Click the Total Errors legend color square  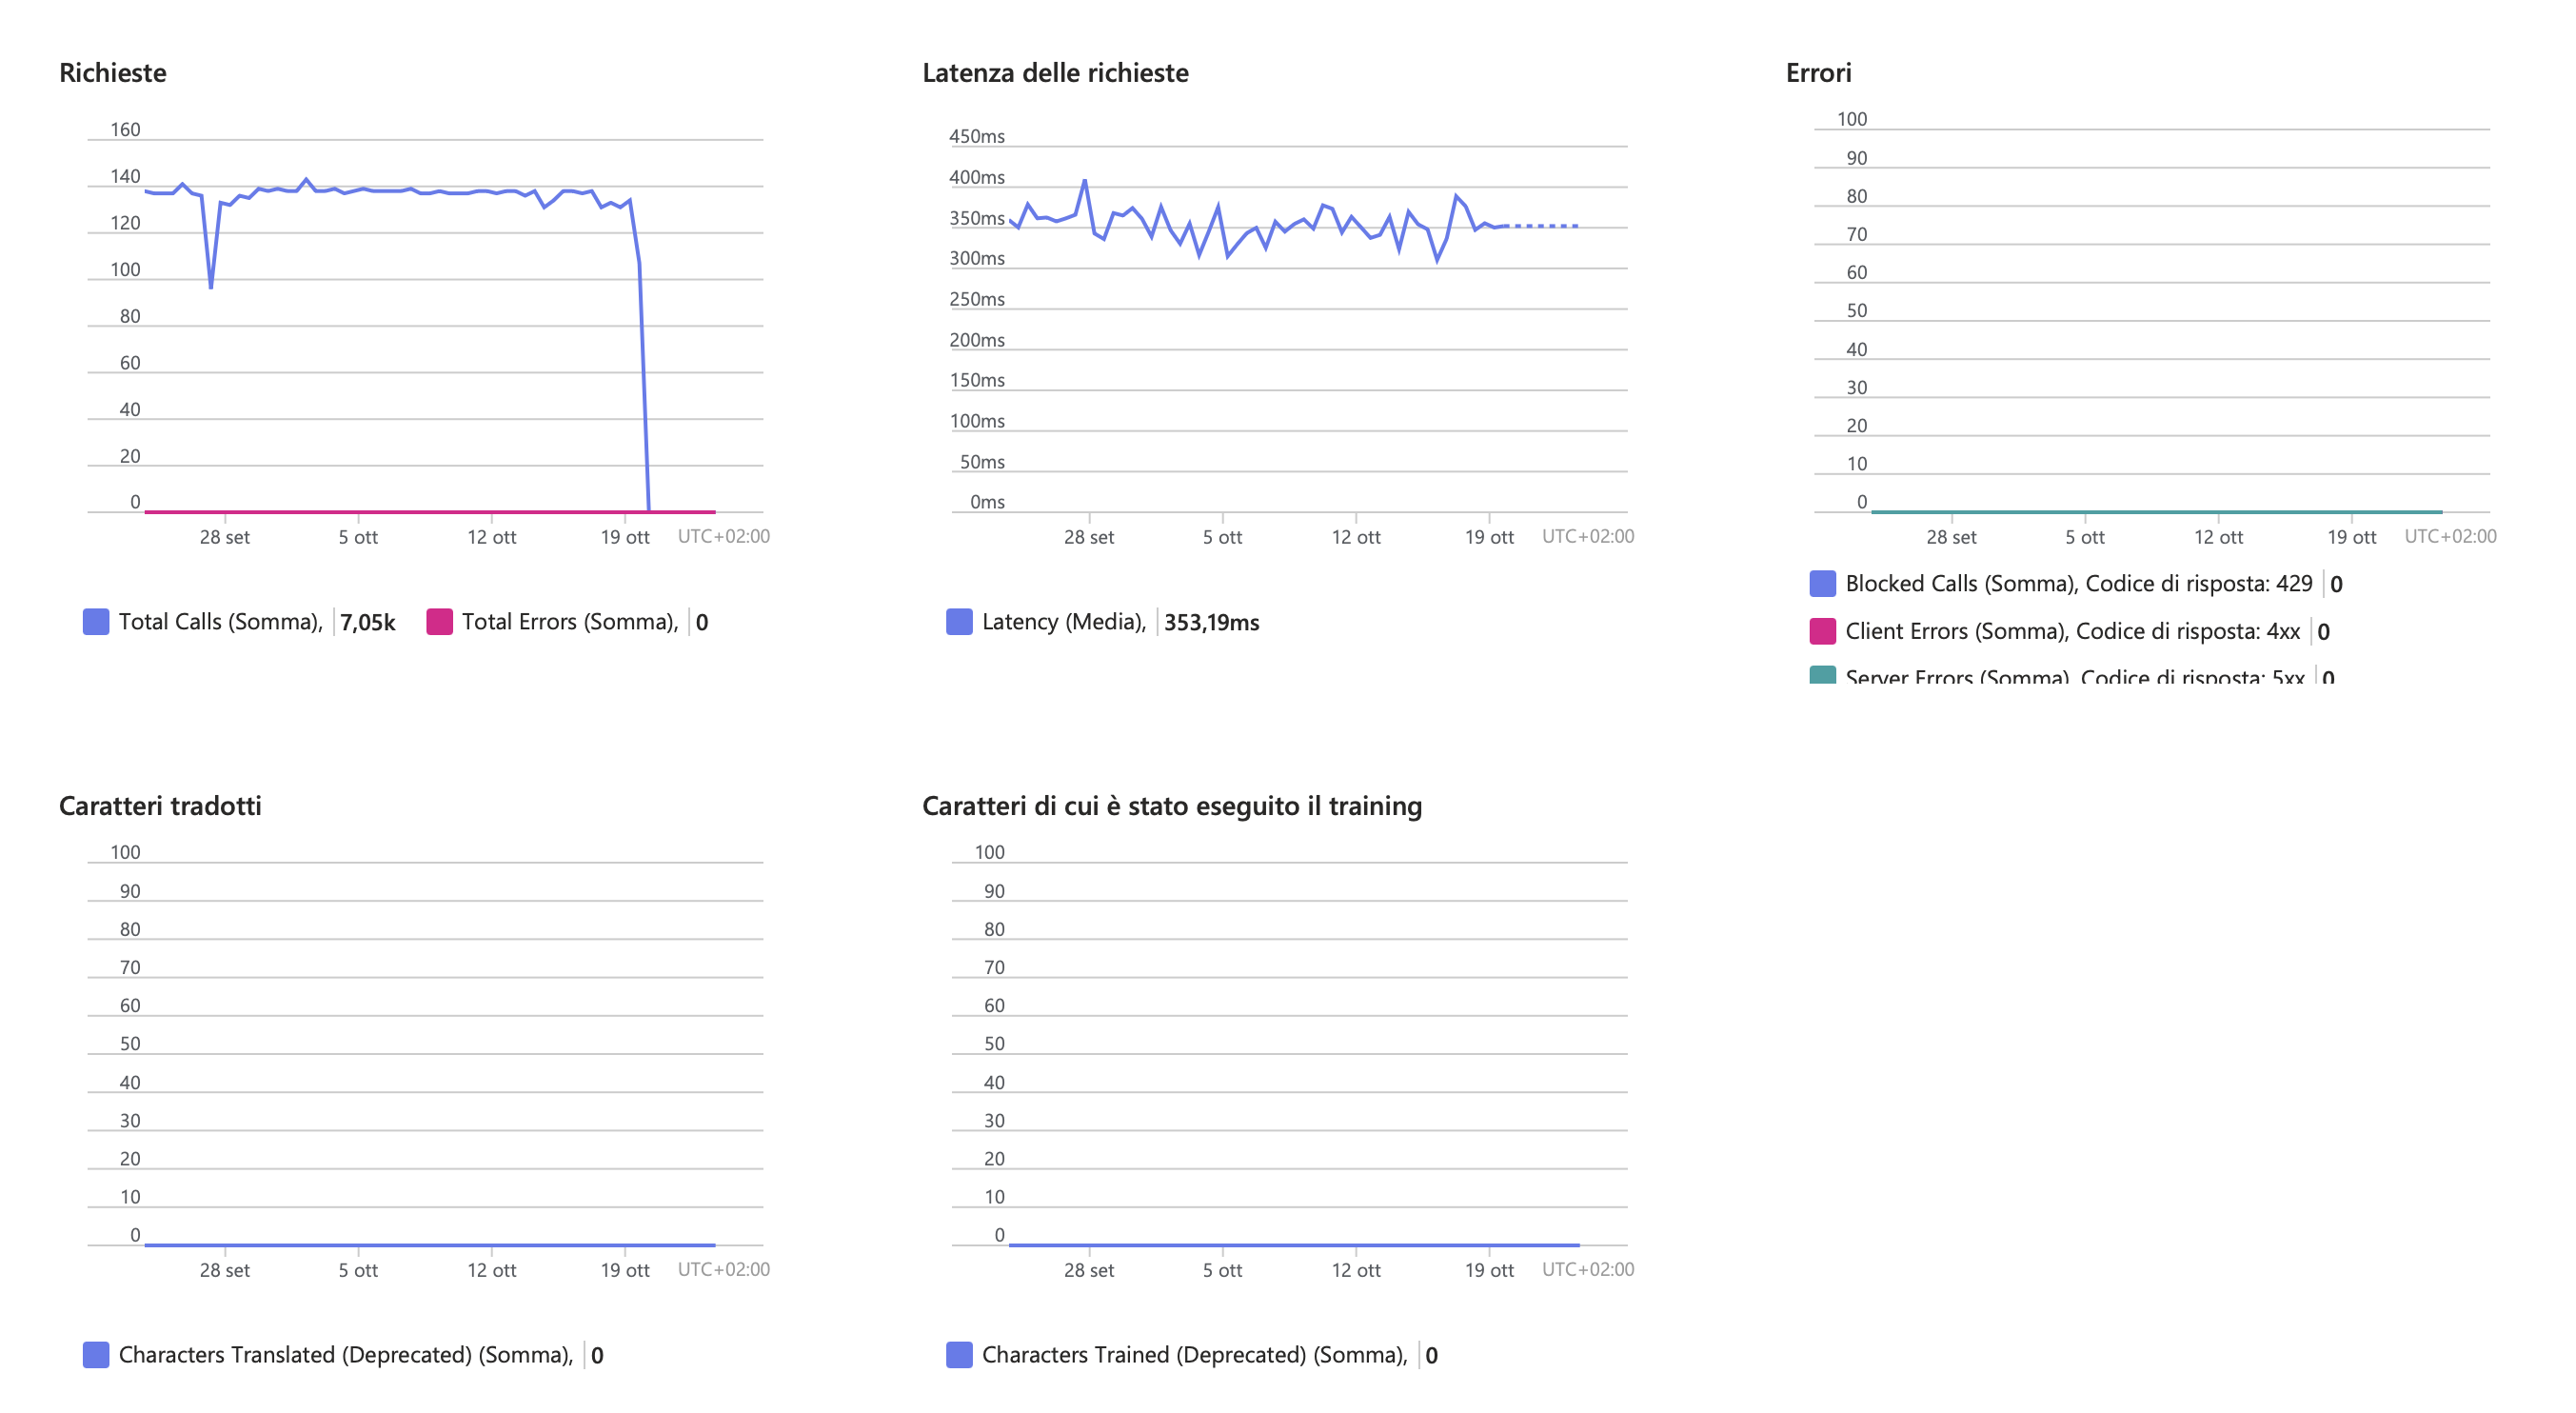coord(440,621)
